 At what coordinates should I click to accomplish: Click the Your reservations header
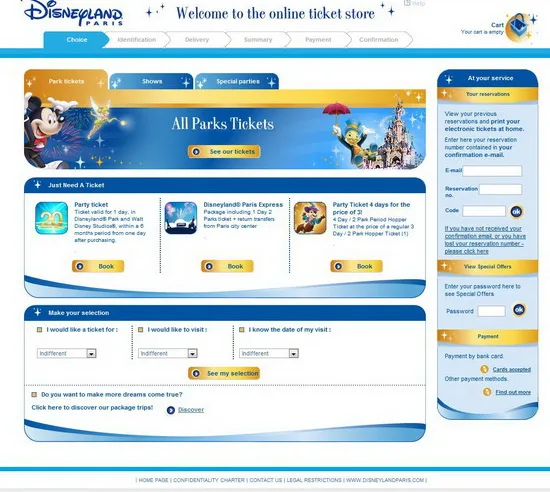[488, 94]
